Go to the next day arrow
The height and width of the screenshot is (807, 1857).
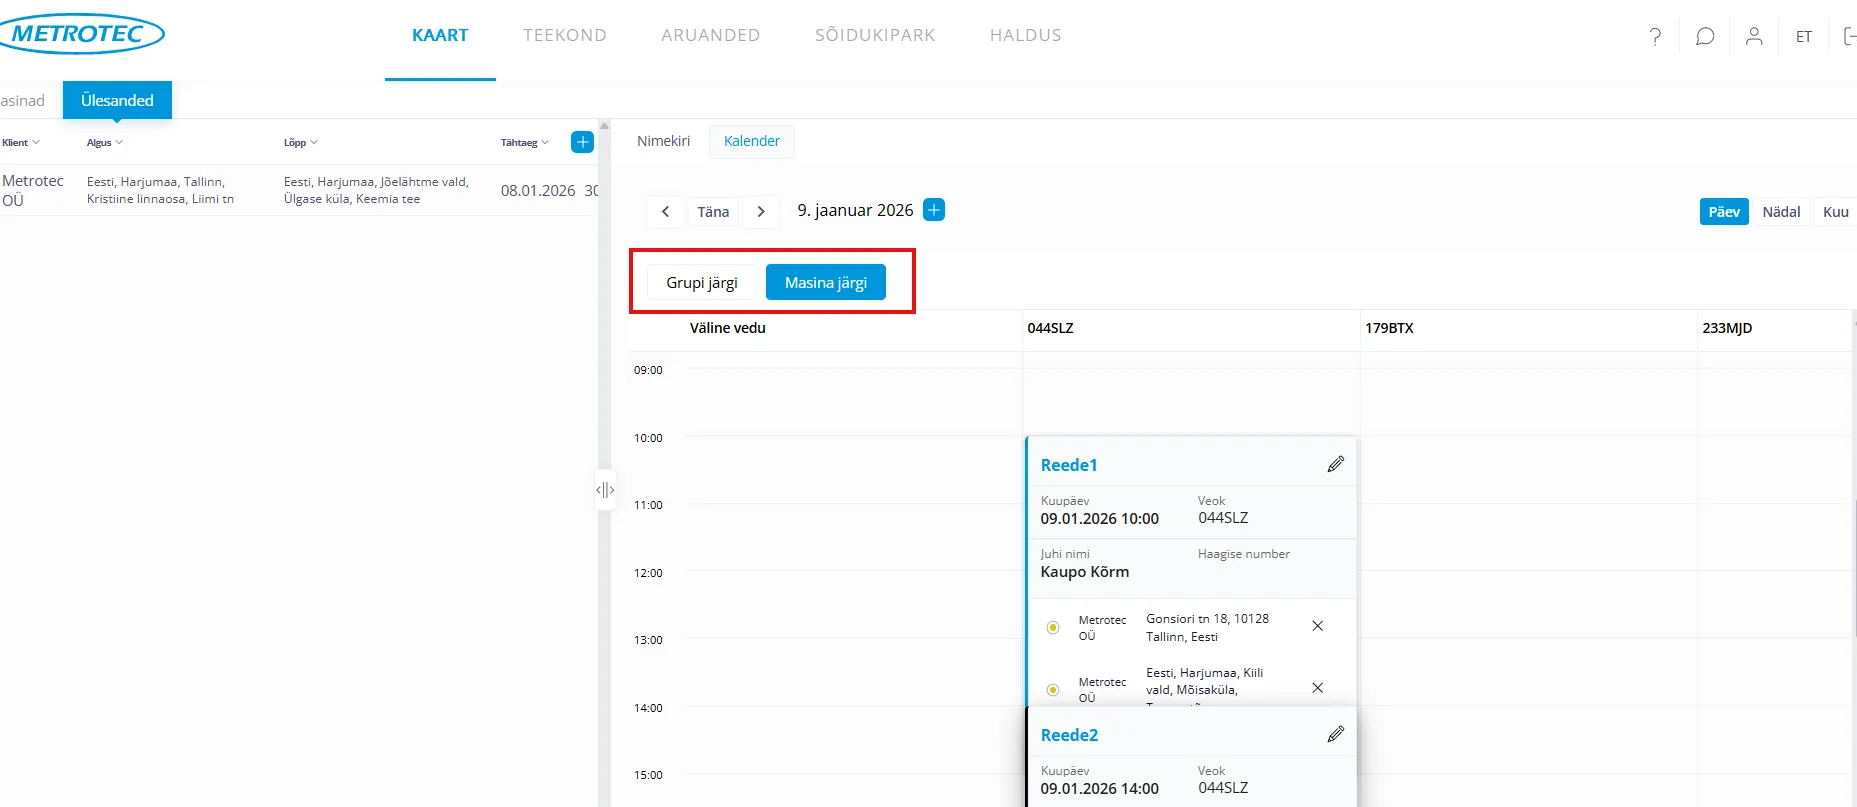click(x=761, y=212)
